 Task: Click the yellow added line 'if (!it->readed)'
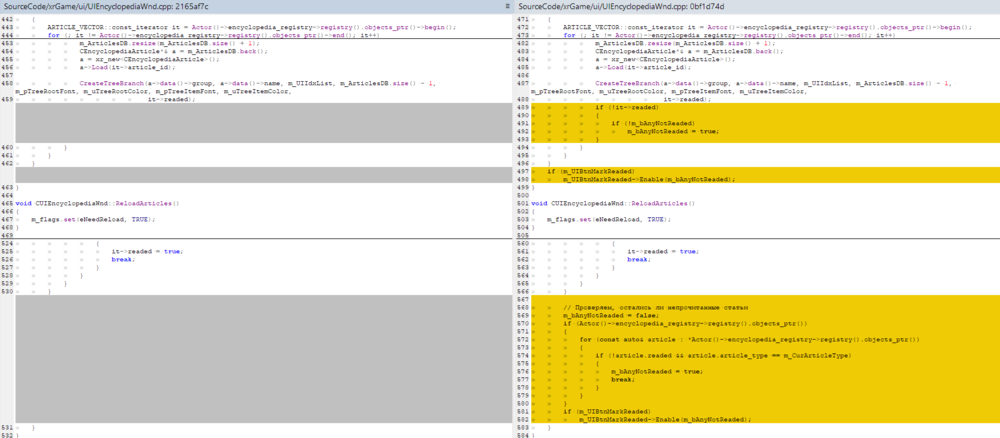tap(627, 106)
